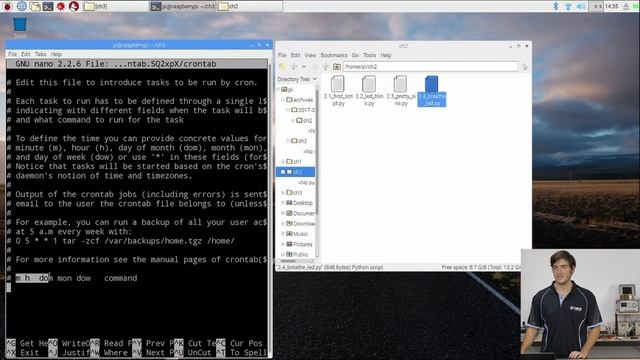Screen dimensions: 640x360
Task: Open the file manager's Edit menu
Action: point(296,55)
